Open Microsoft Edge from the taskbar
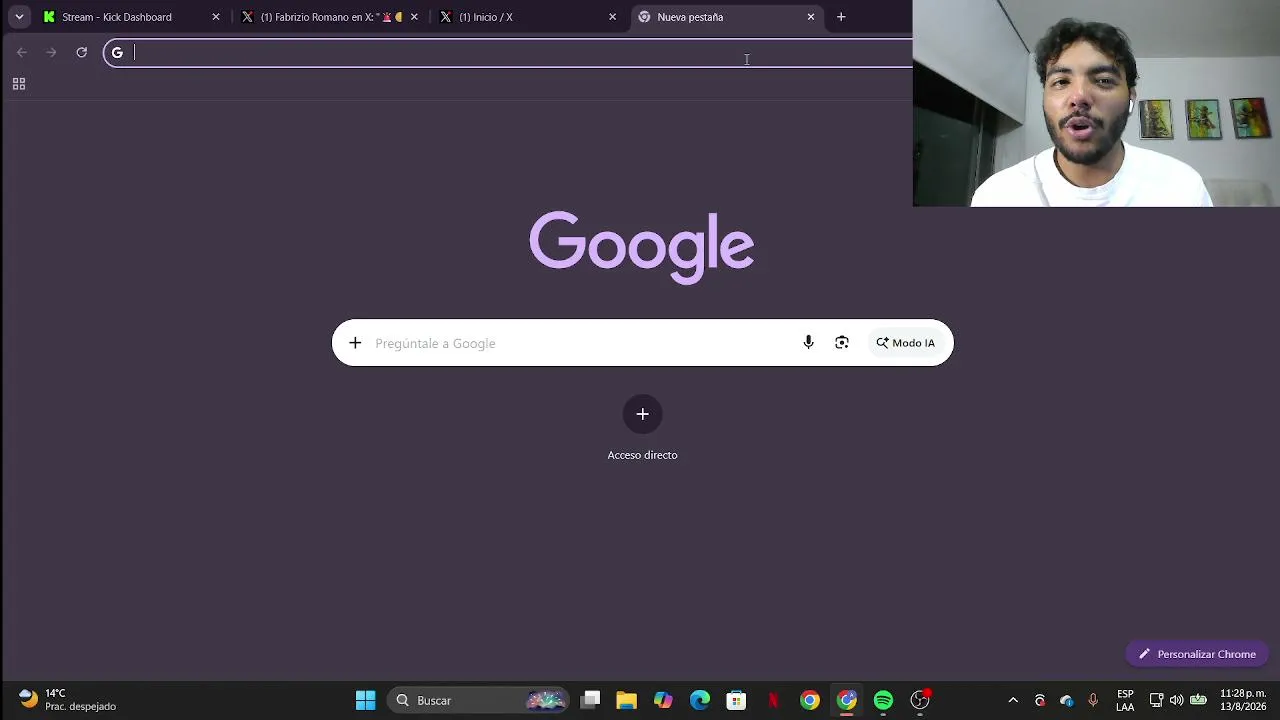The width and height of the screenshot is (1280, 720). (700, 700)
